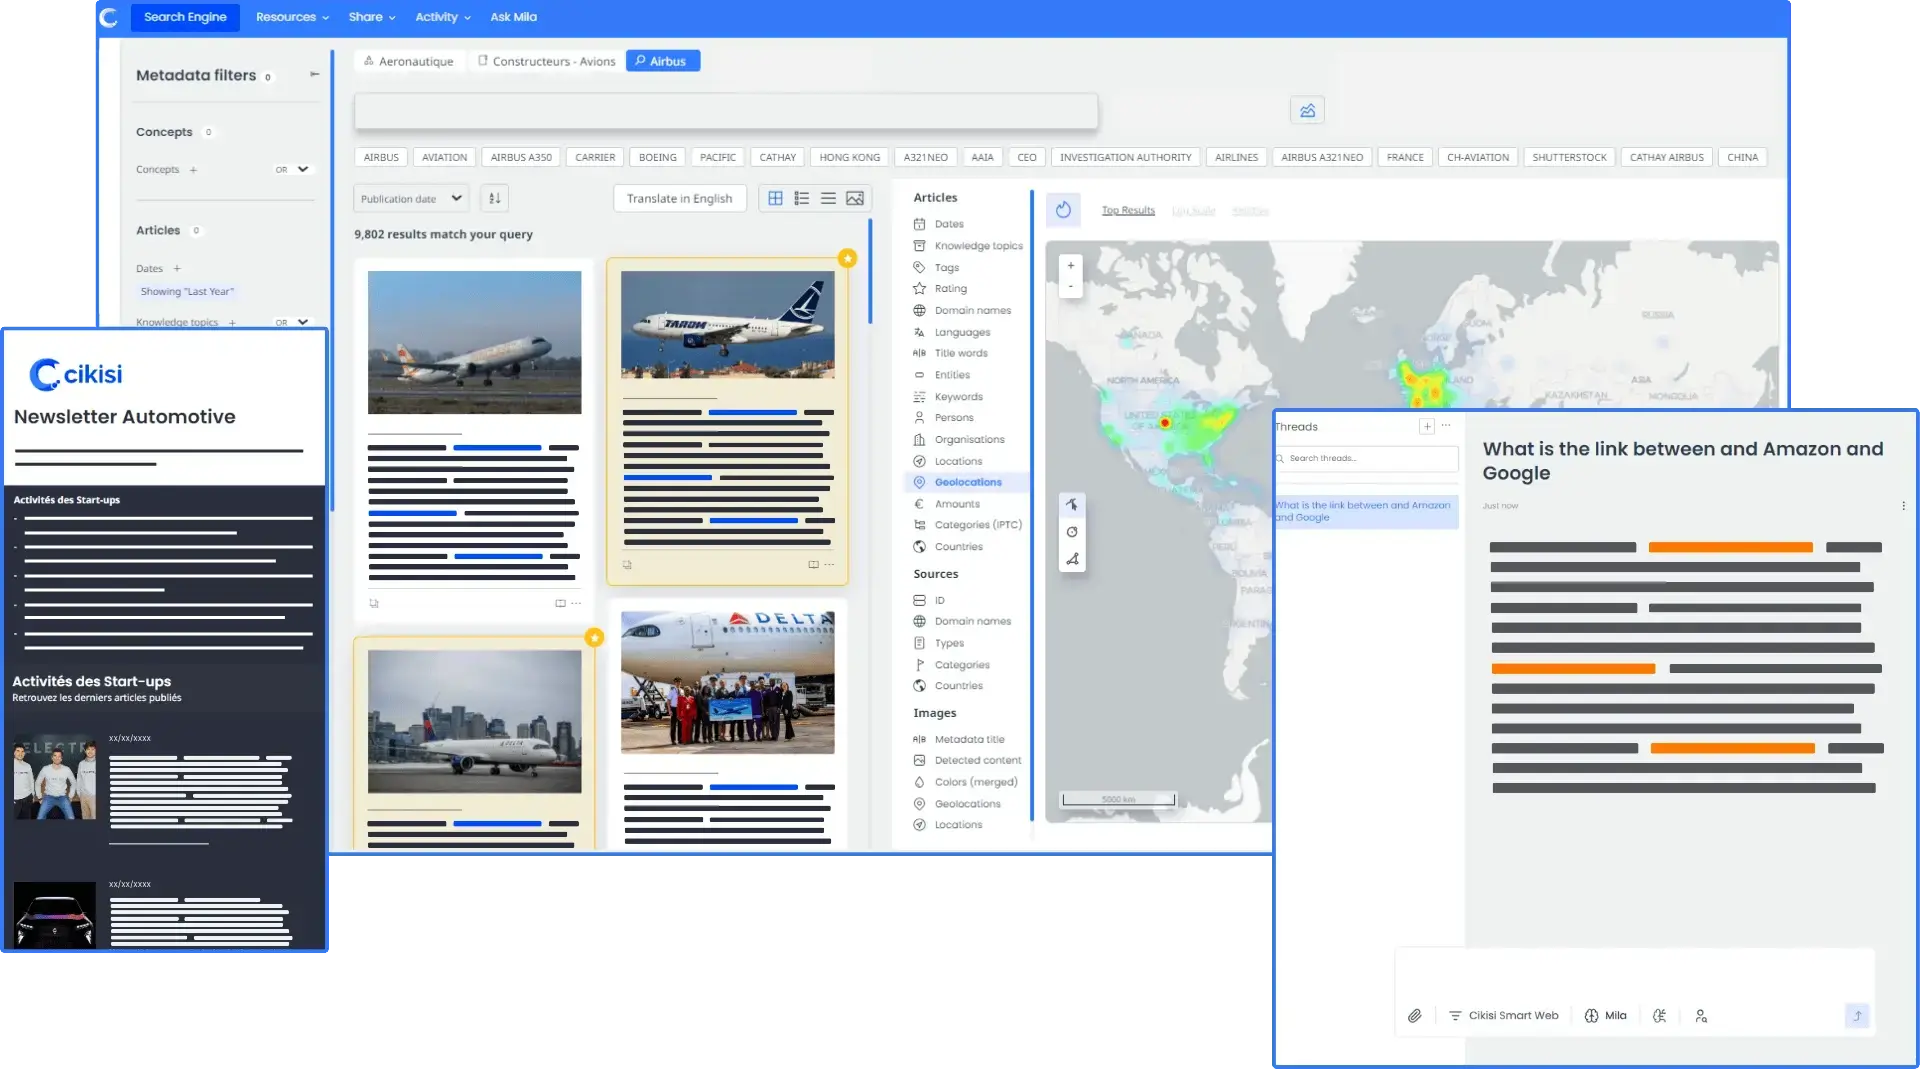This screenshot has height=1080, width=1920.
Task: Switch results to grid view
Action: point(775,198)
